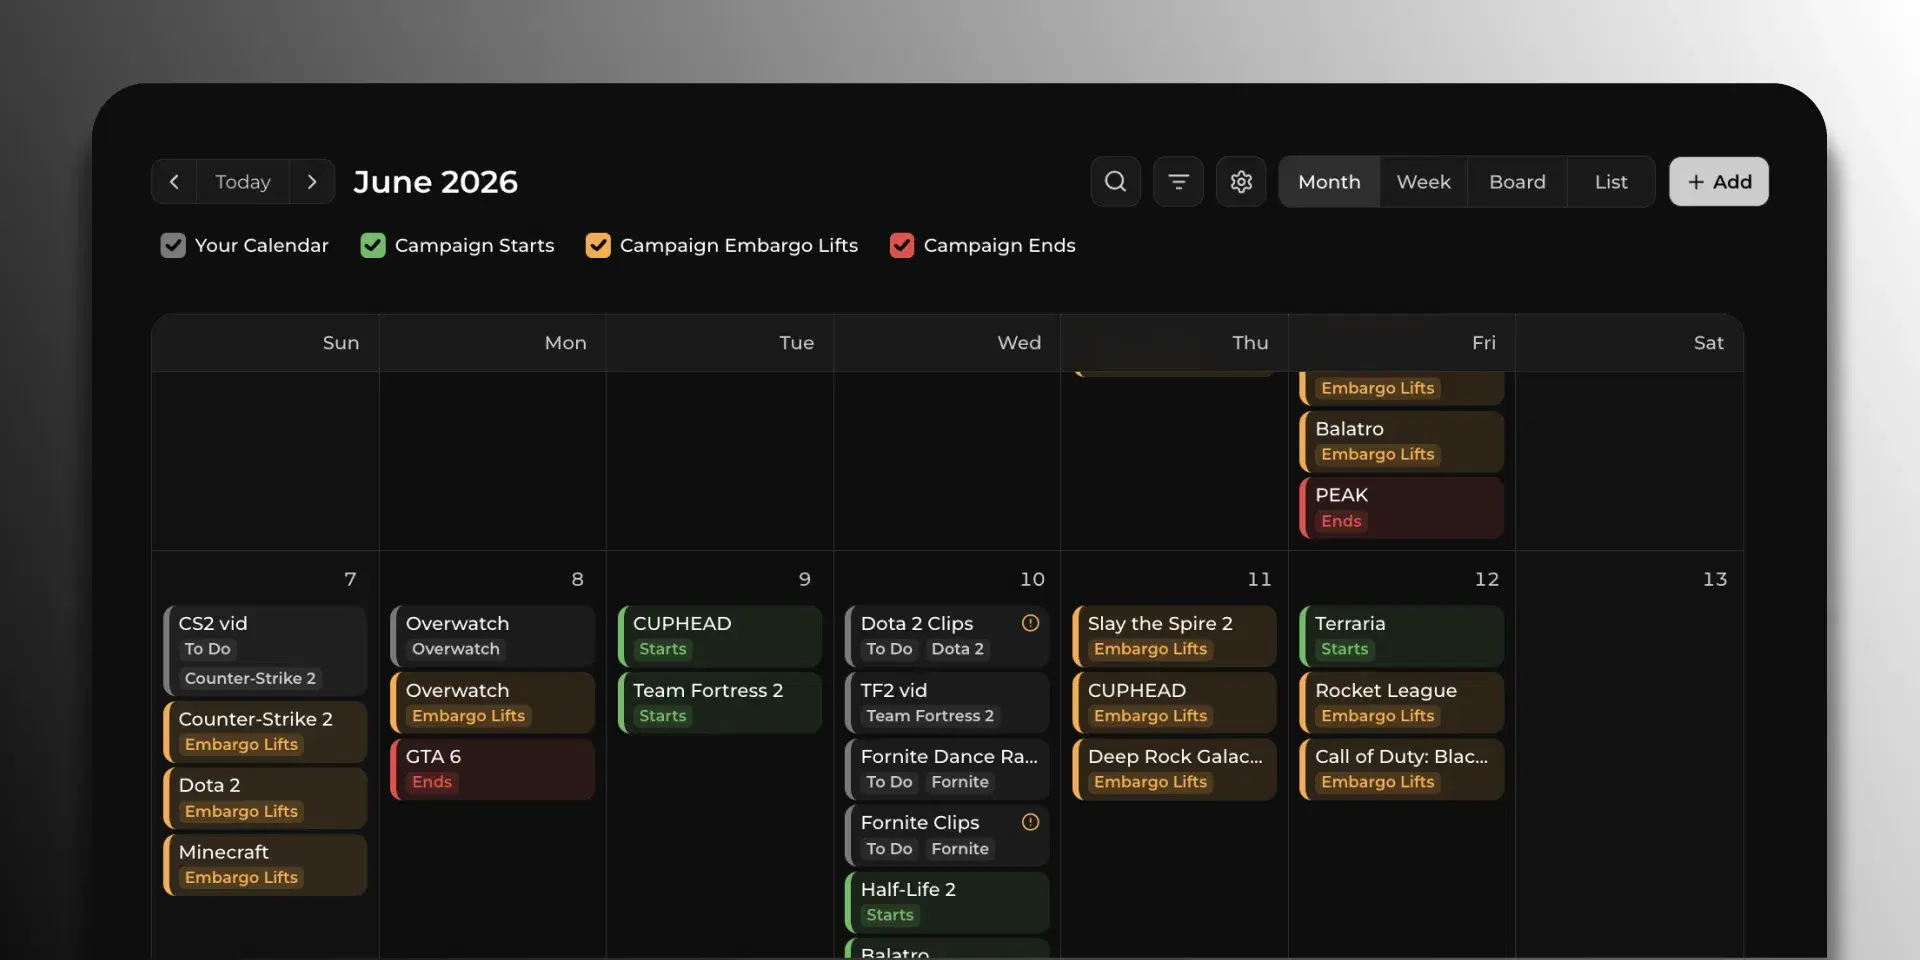Open Overwatch event tagged Overwatch
This screenshot has width=1920, height=960.
pos(493,636)
